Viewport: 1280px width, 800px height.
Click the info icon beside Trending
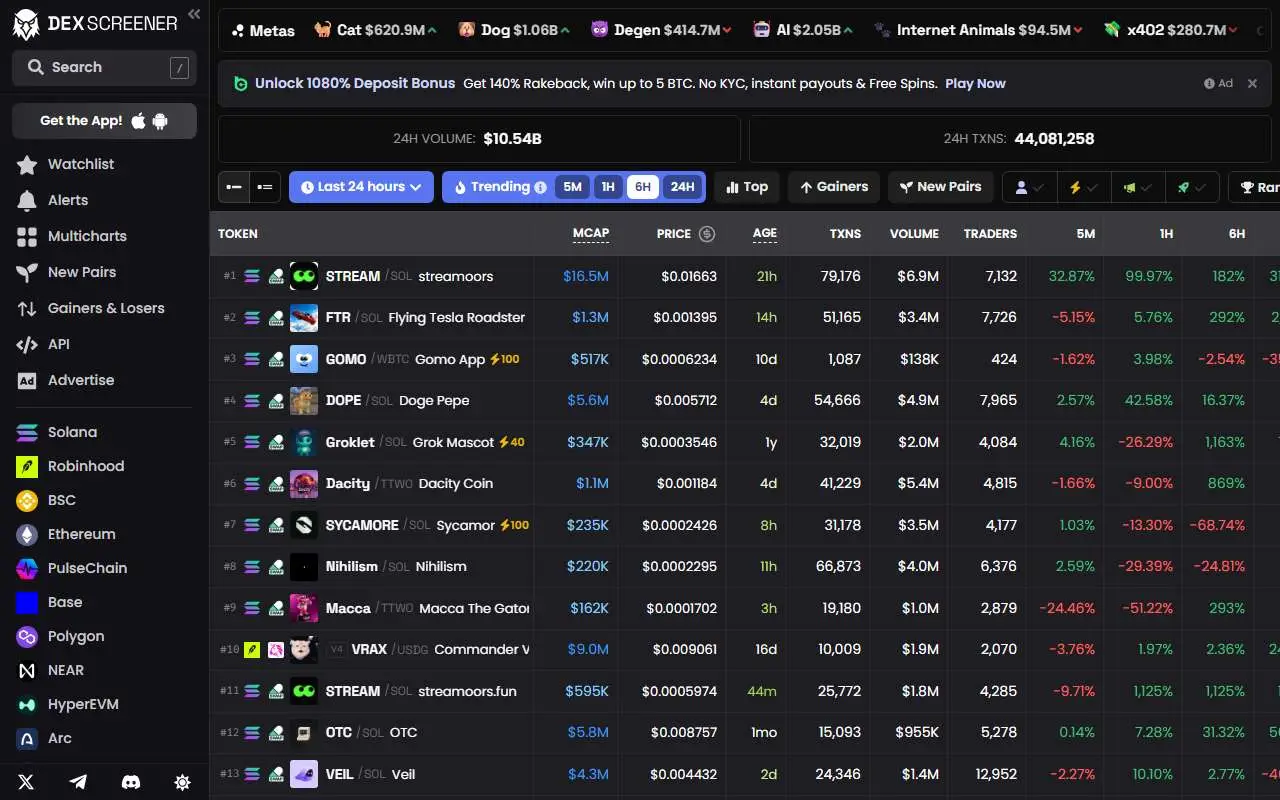click(x=541, y=187)
